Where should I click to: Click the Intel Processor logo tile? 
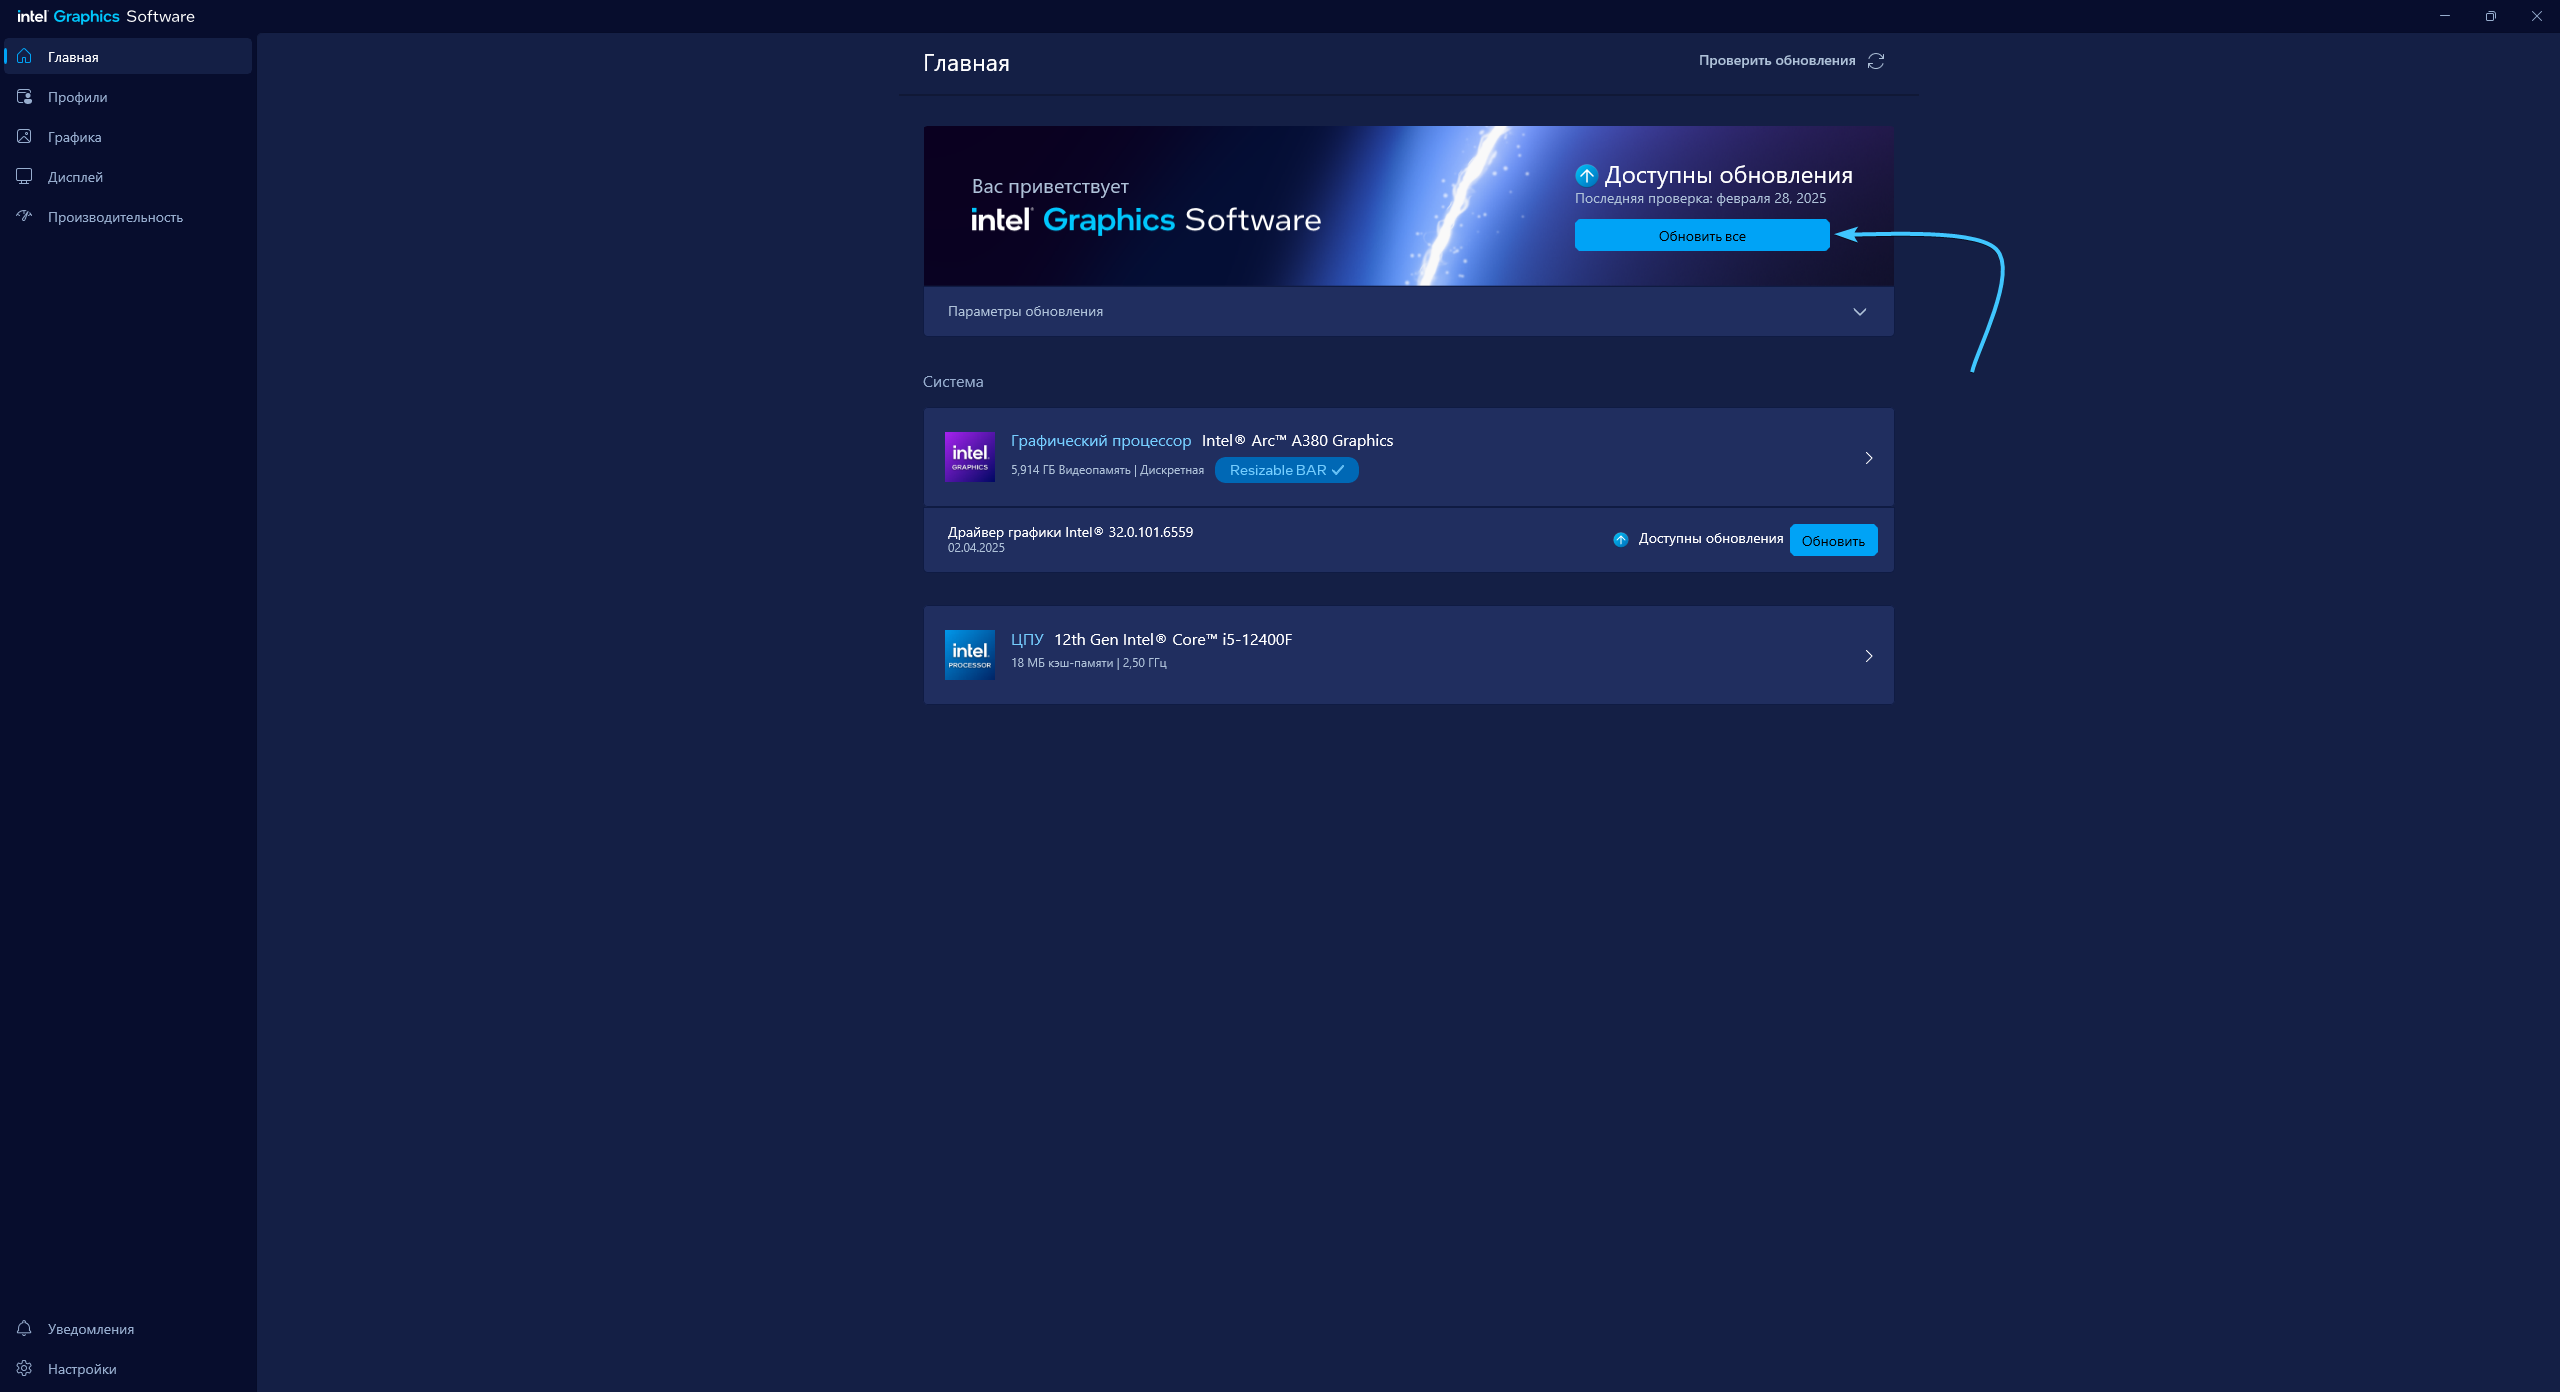click(969, 655)
